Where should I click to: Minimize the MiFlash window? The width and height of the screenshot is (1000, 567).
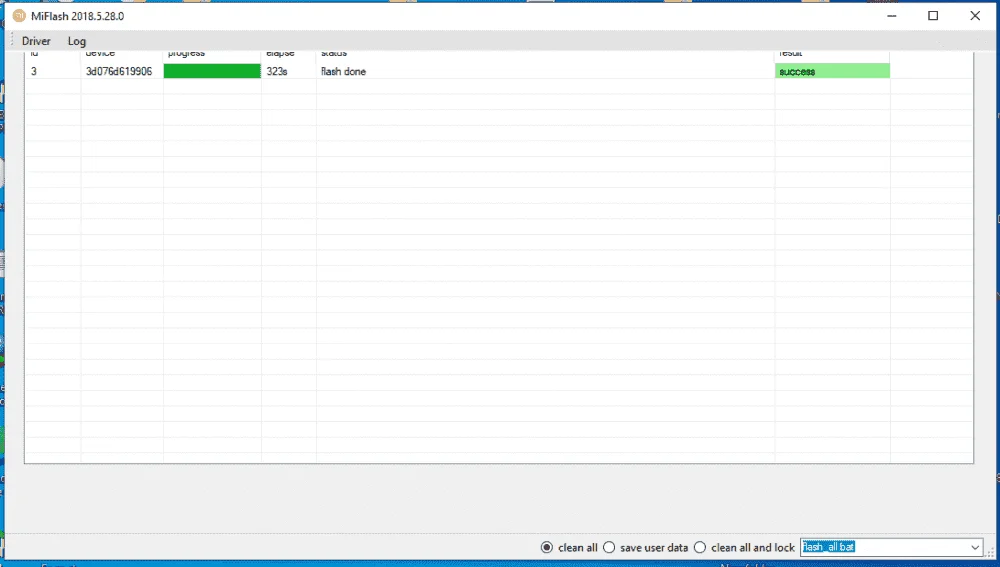click(x=892, y=16)
